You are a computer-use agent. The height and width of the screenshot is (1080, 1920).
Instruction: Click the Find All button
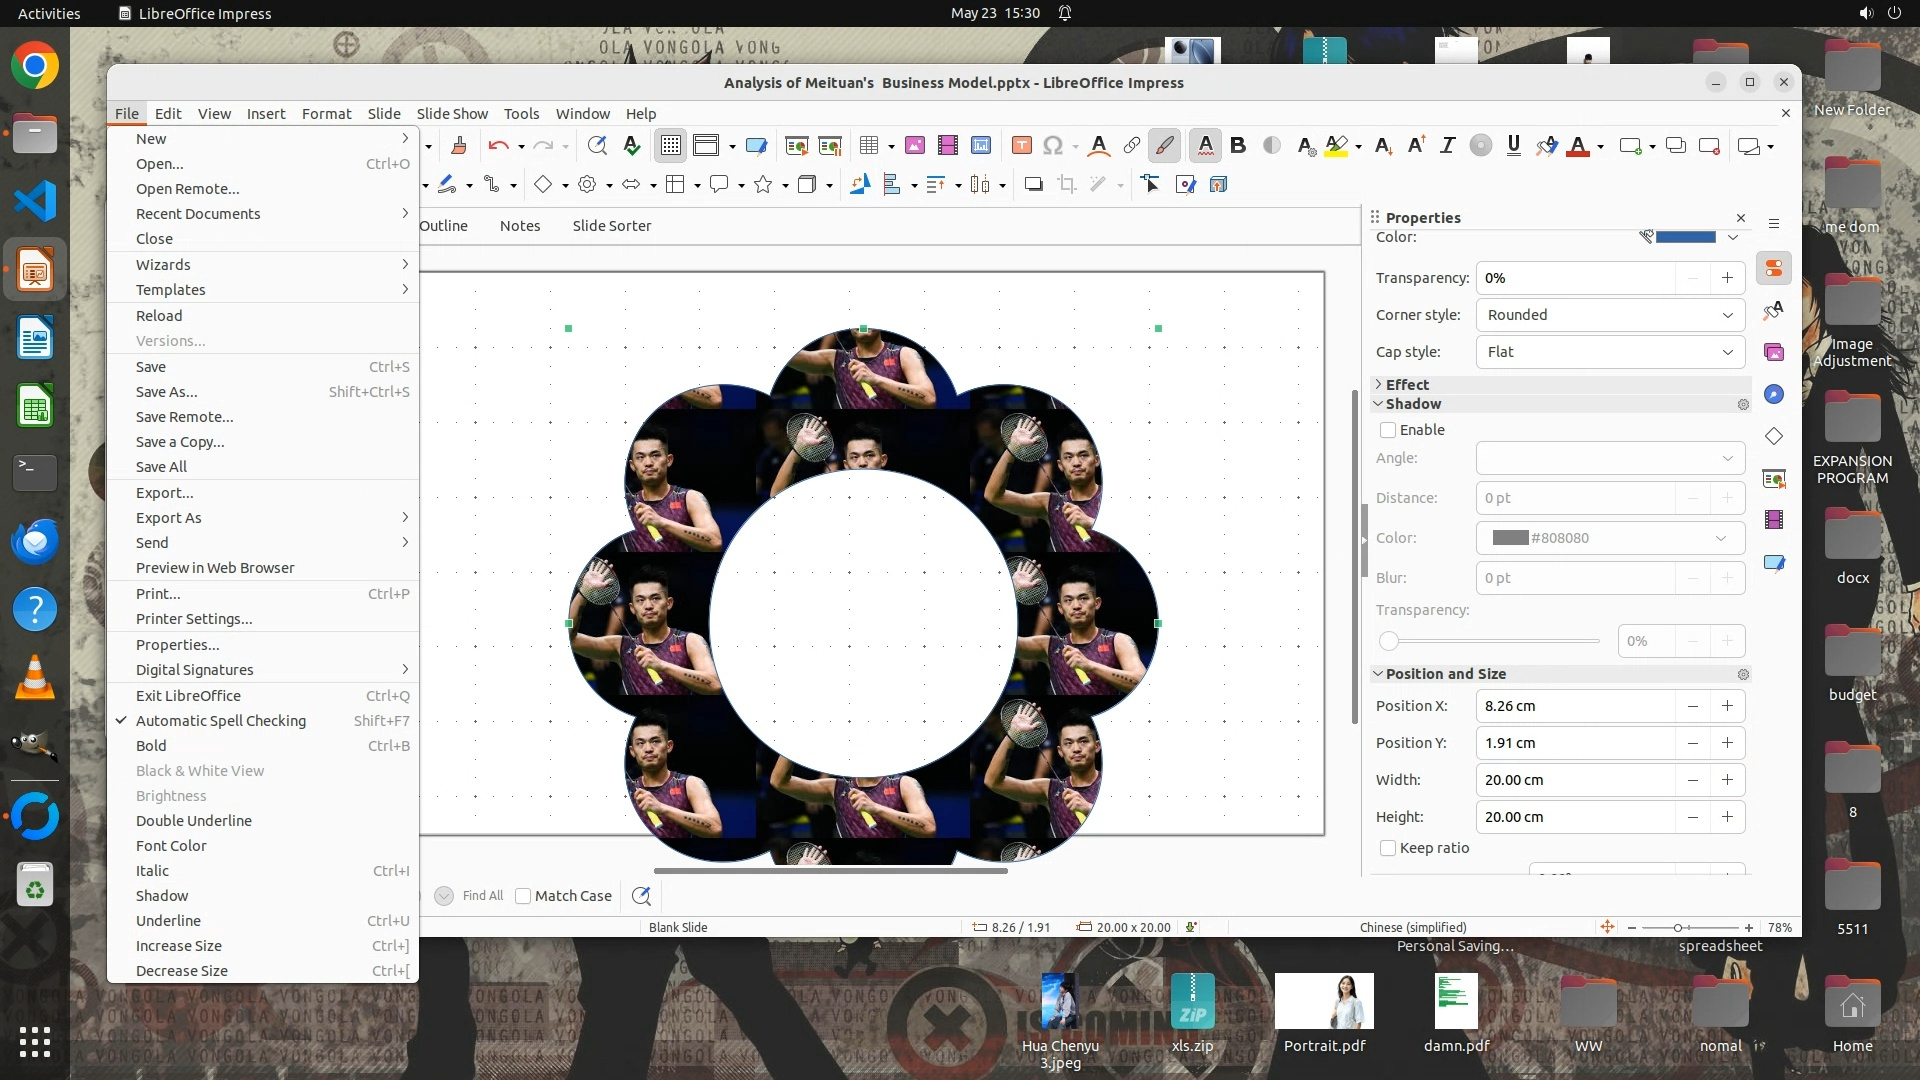(x=482, y=896)
